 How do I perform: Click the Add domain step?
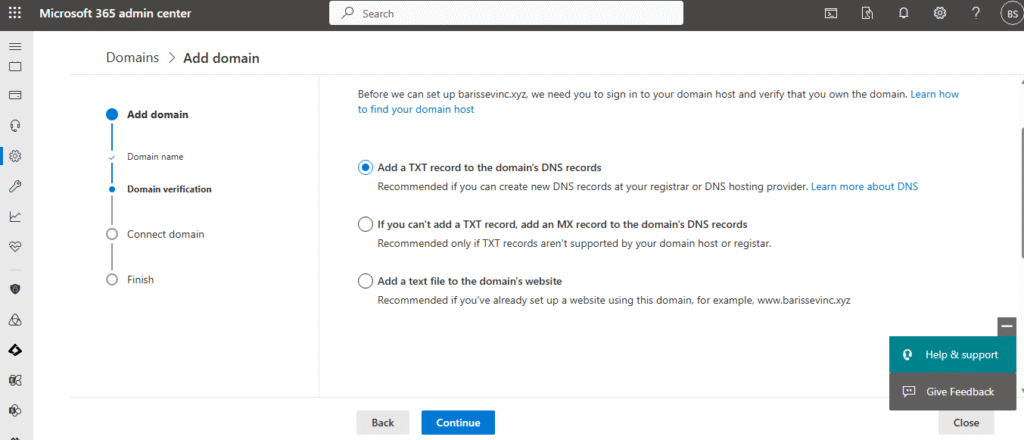(x=157, y=114)
